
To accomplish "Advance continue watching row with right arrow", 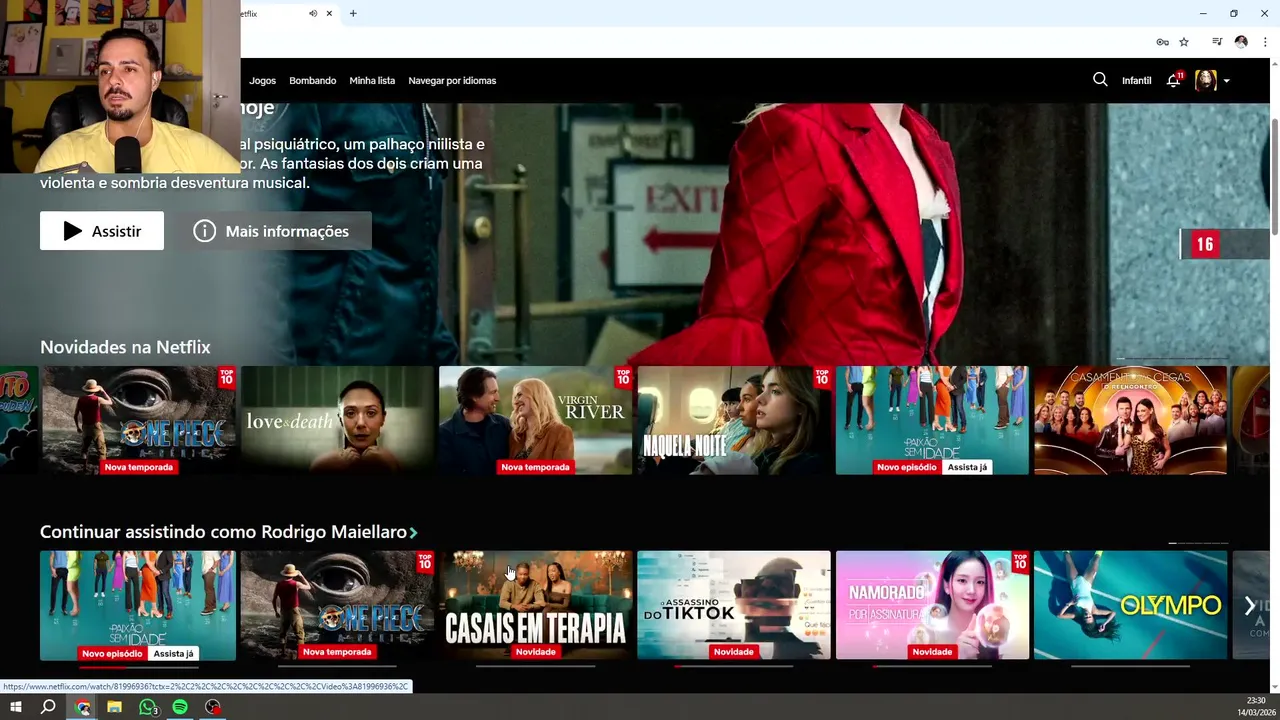I will [1249, 605].
